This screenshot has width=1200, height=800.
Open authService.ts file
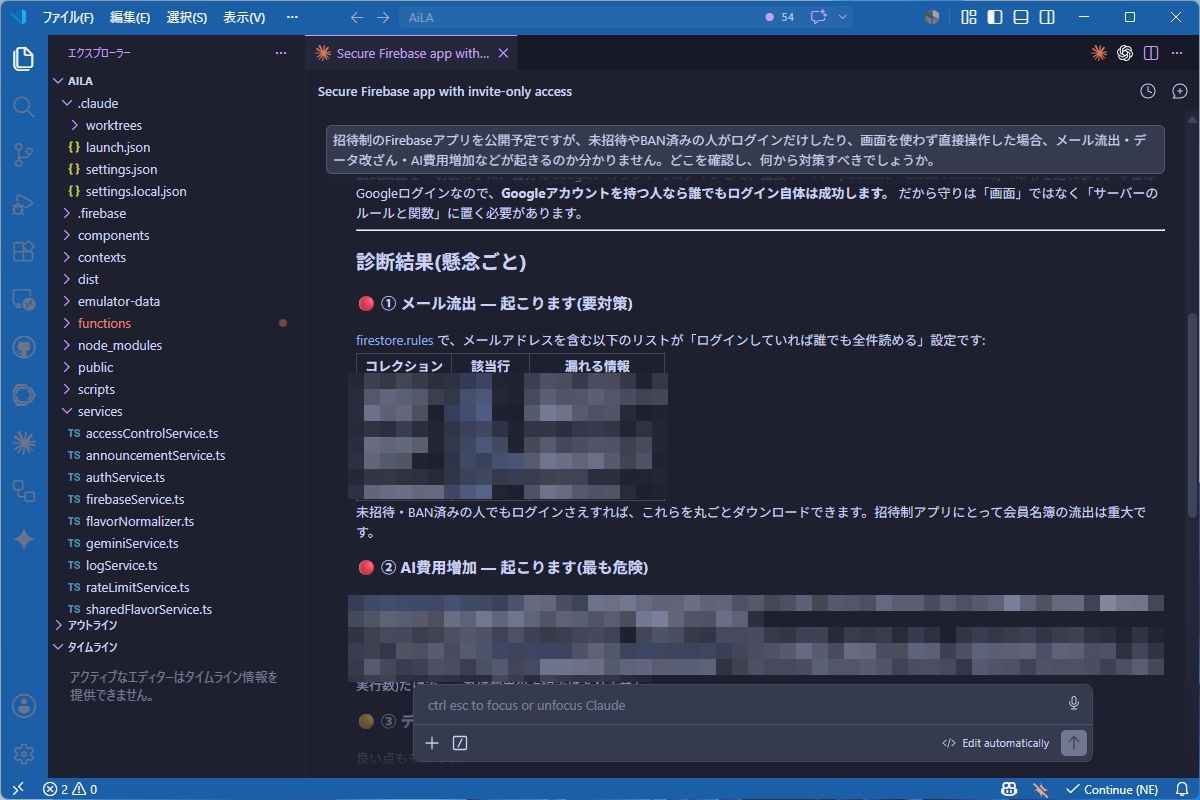(x=125, y=477)
